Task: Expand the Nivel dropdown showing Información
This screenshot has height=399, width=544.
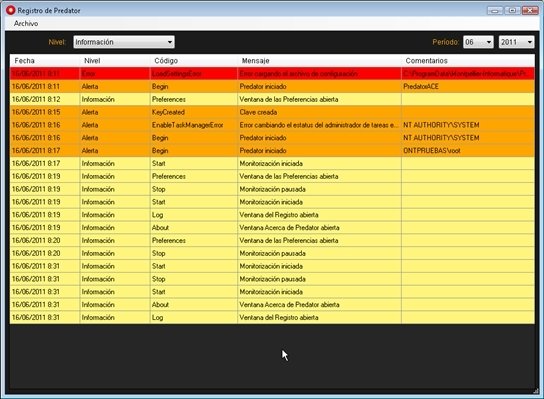Action: pyautogui.click(x=124, y=42)
